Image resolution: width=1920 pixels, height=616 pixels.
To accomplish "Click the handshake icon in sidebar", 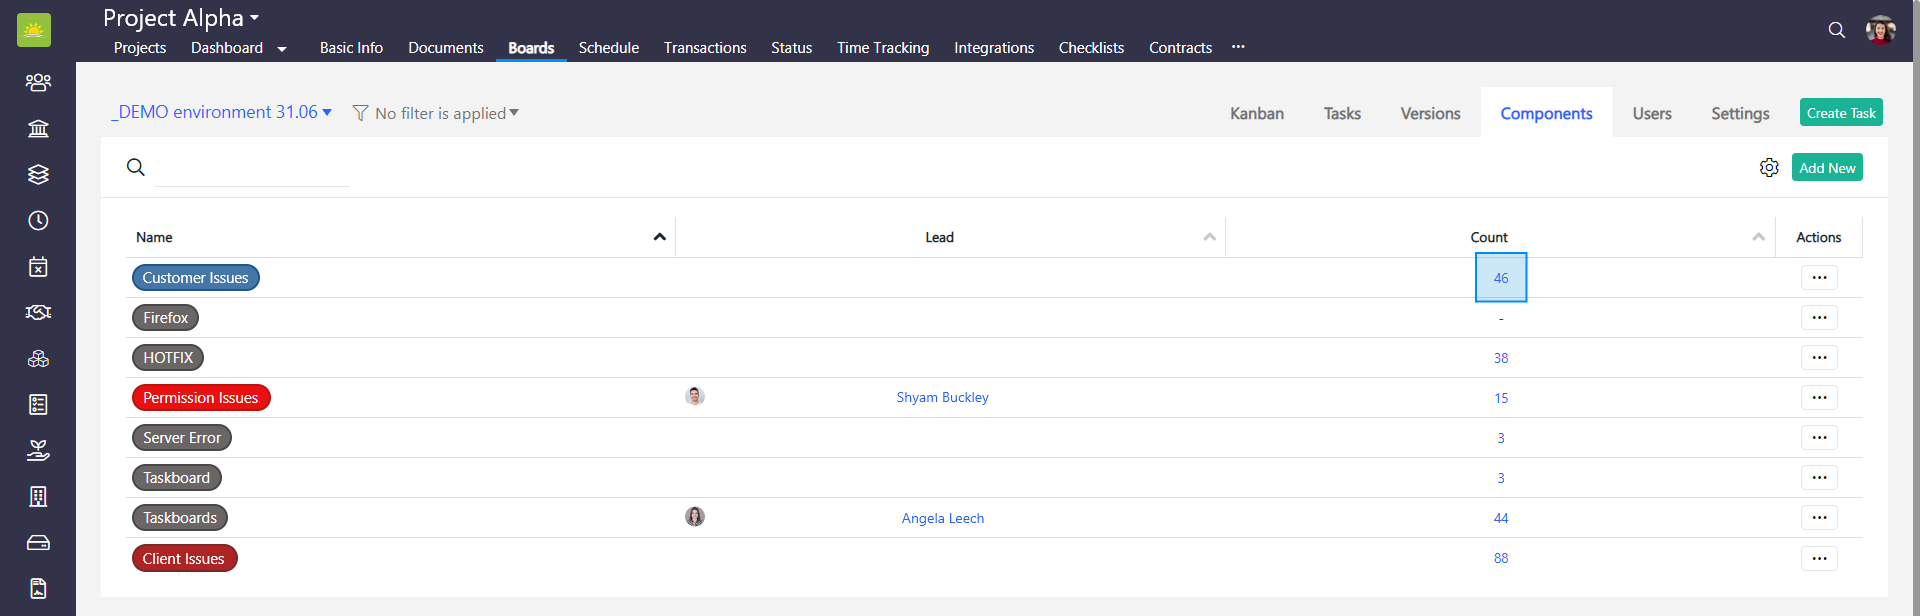I will click(x=38, y=312).
